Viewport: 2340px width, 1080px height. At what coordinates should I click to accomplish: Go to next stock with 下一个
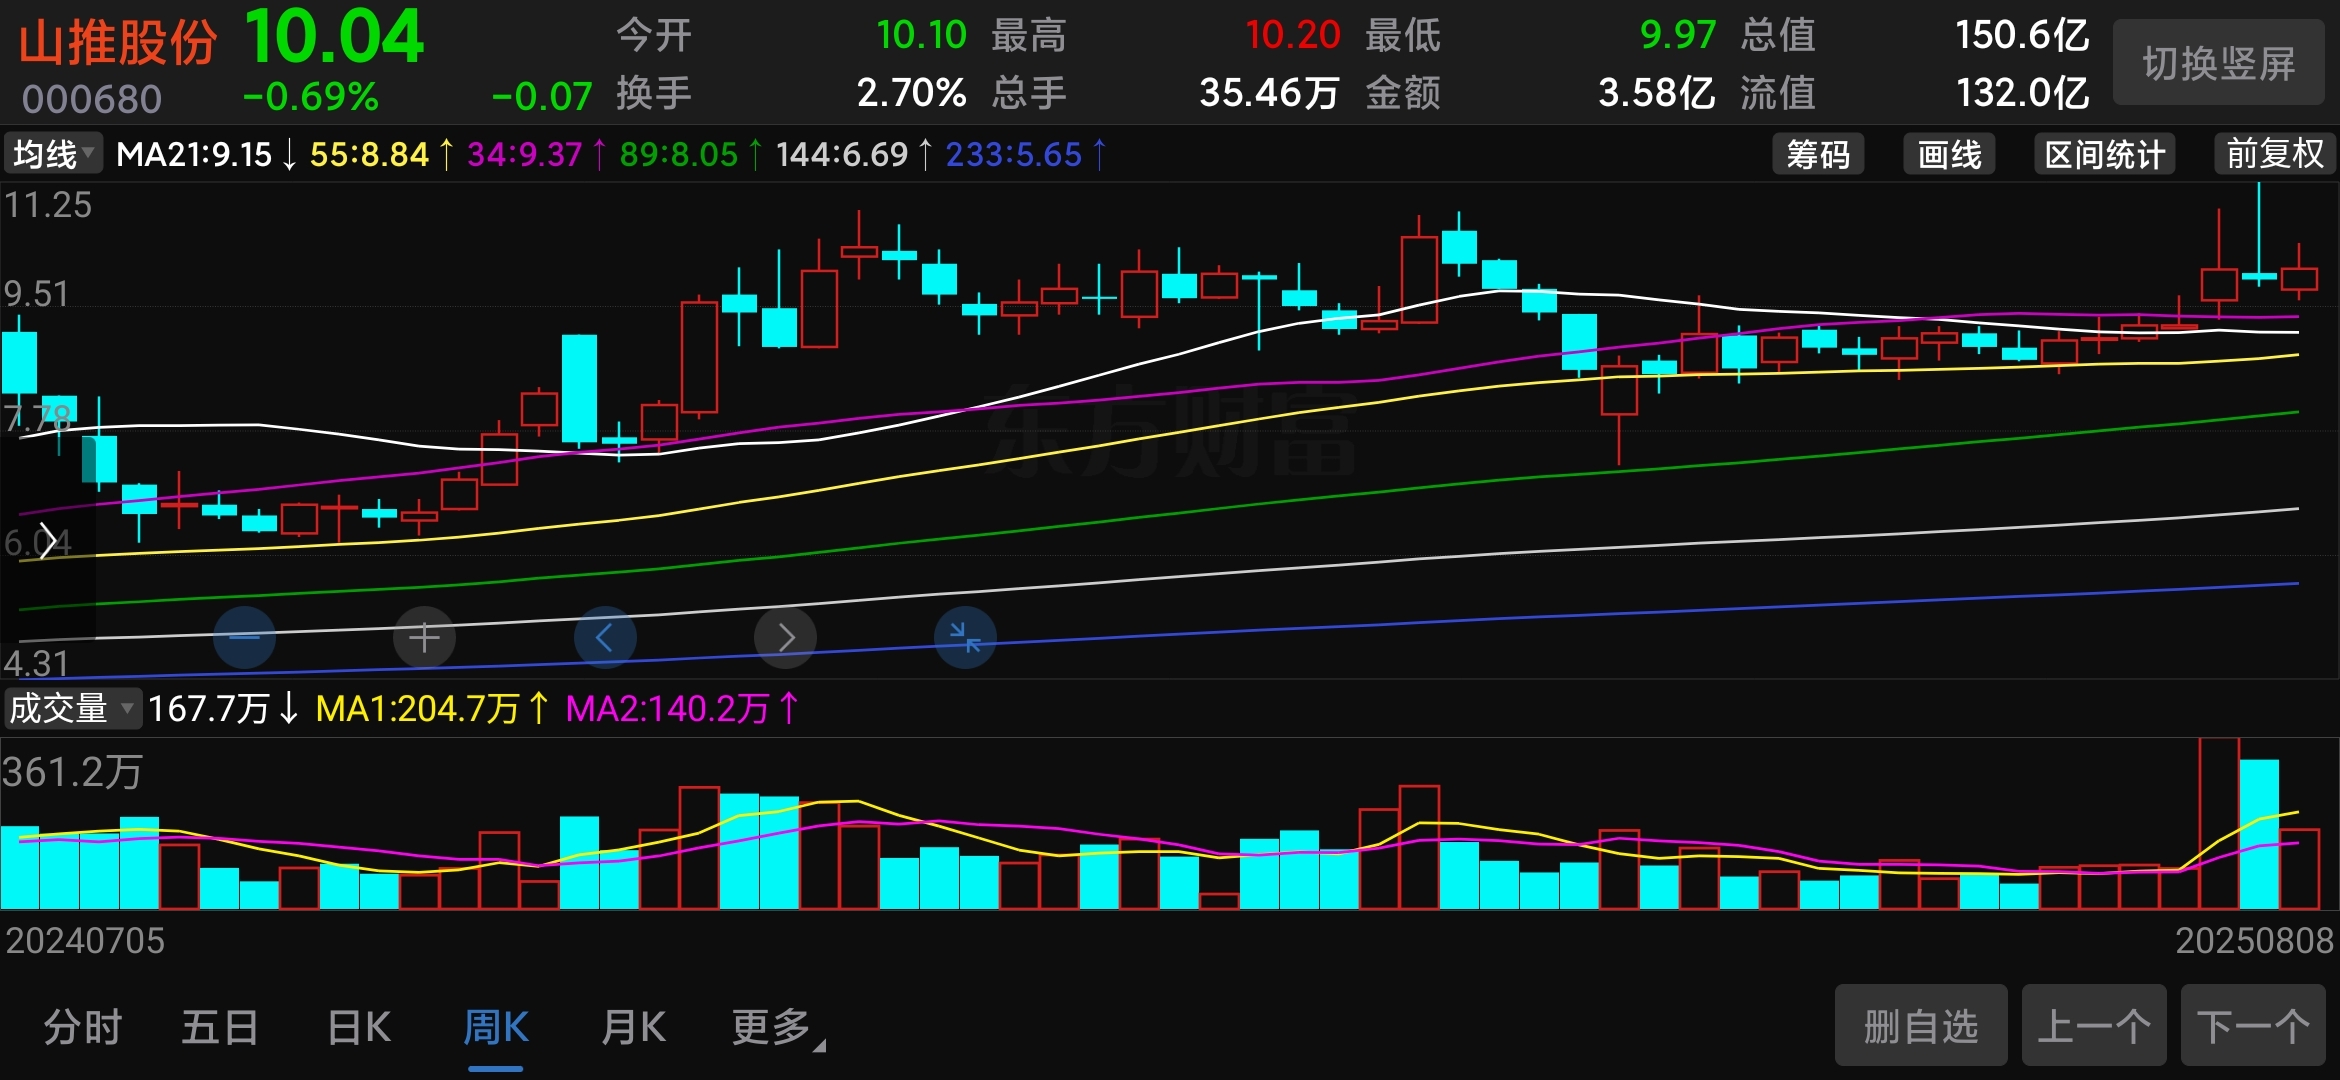click(2253, 1026)
